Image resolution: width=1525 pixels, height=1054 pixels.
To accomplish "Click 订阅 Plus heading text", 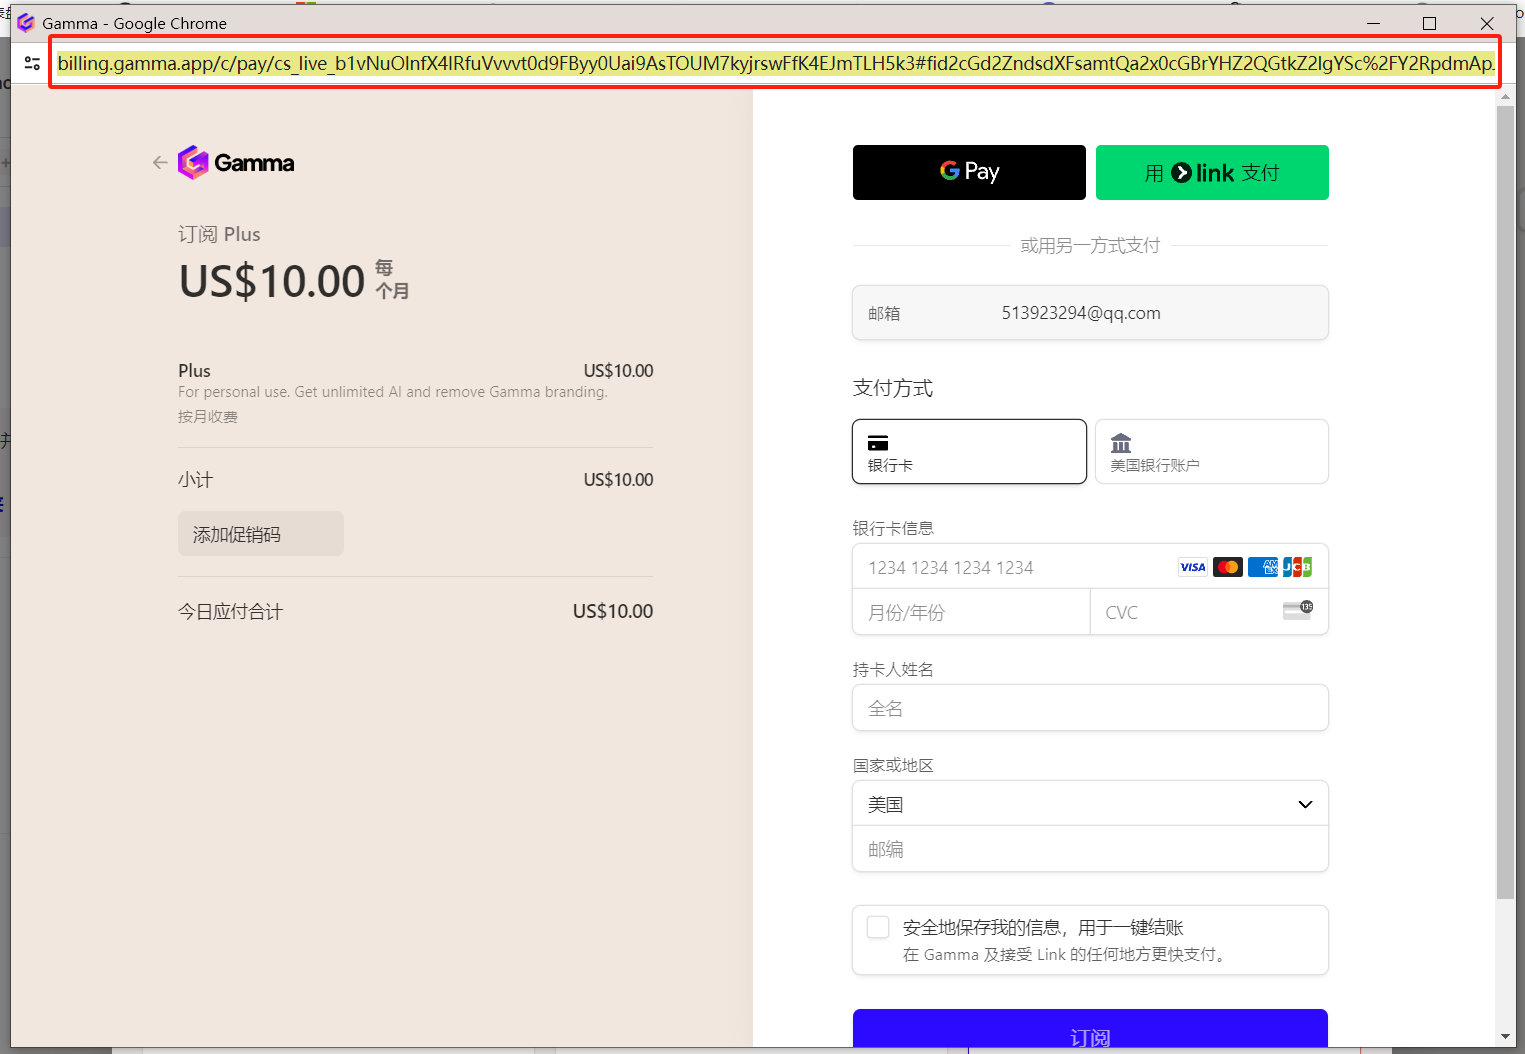I will 219,234.
